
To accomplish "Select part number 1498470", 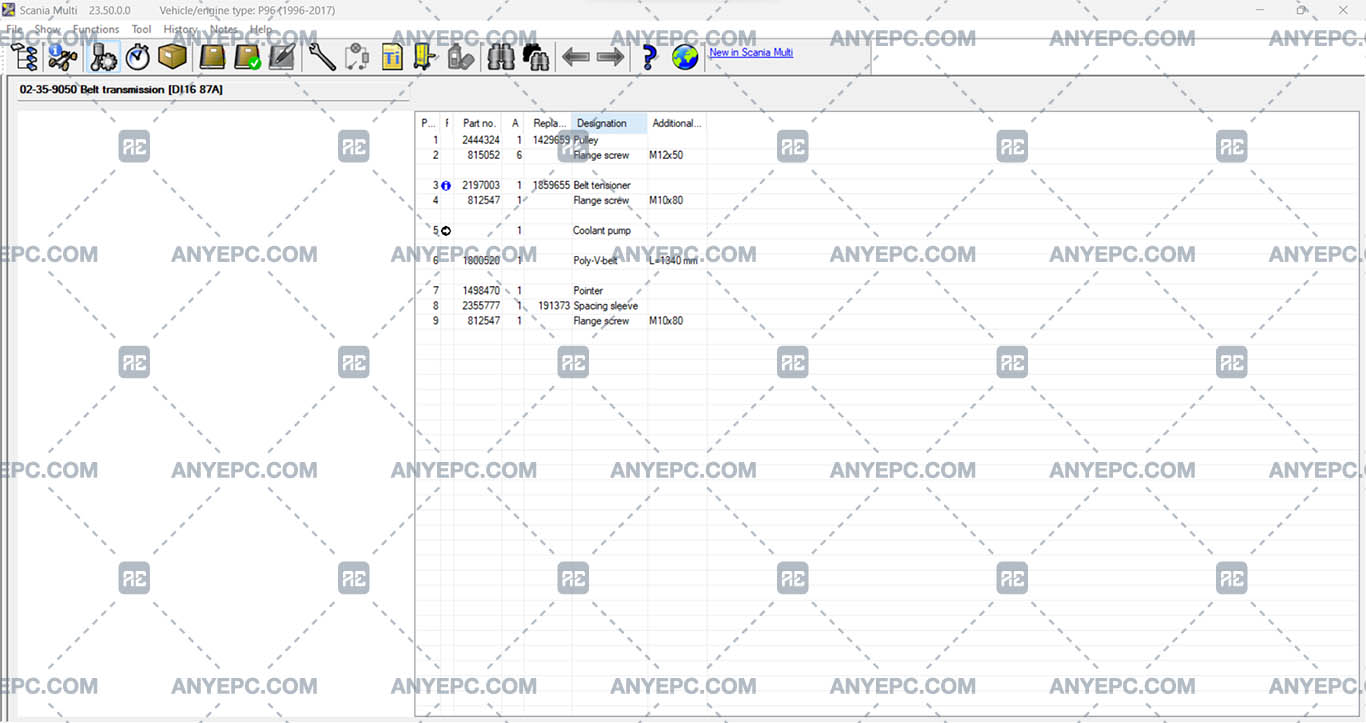I will pyautogui.click(x=481, y=290).
